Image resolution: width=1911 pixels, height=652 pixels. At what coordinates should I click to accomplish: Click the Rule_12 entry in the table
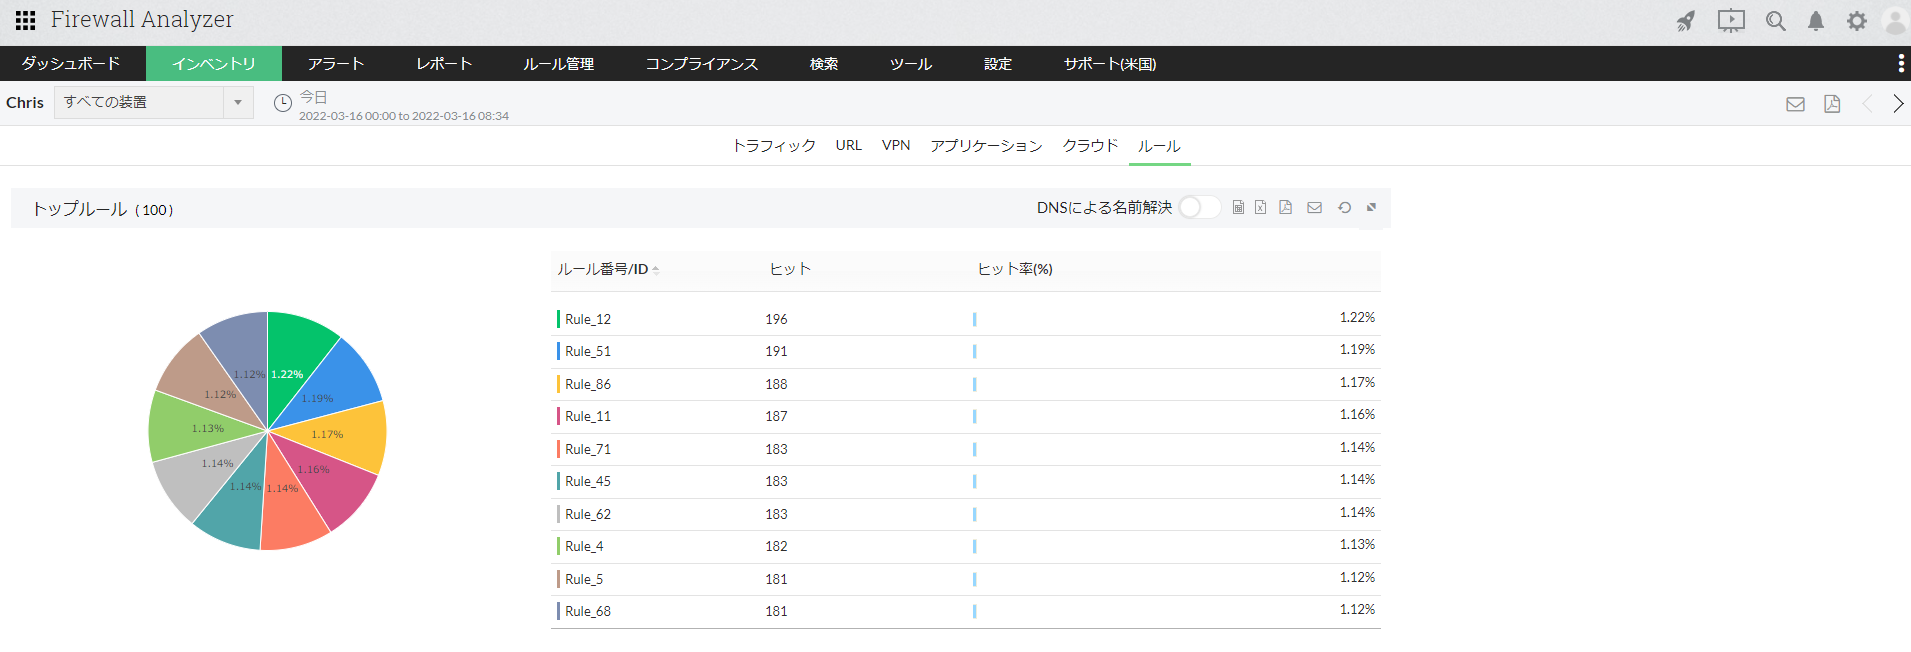coord(588,319)
